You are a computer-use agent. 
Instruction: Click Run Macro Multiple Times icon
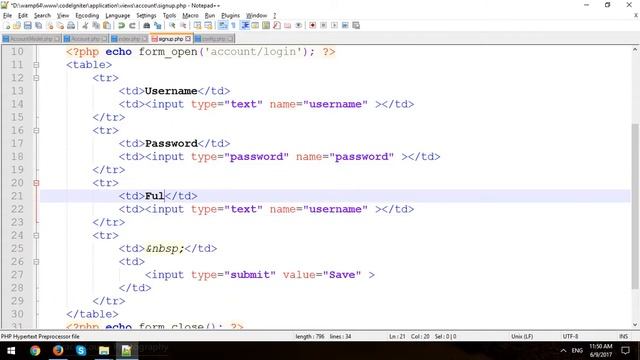[x=345, y=25]
